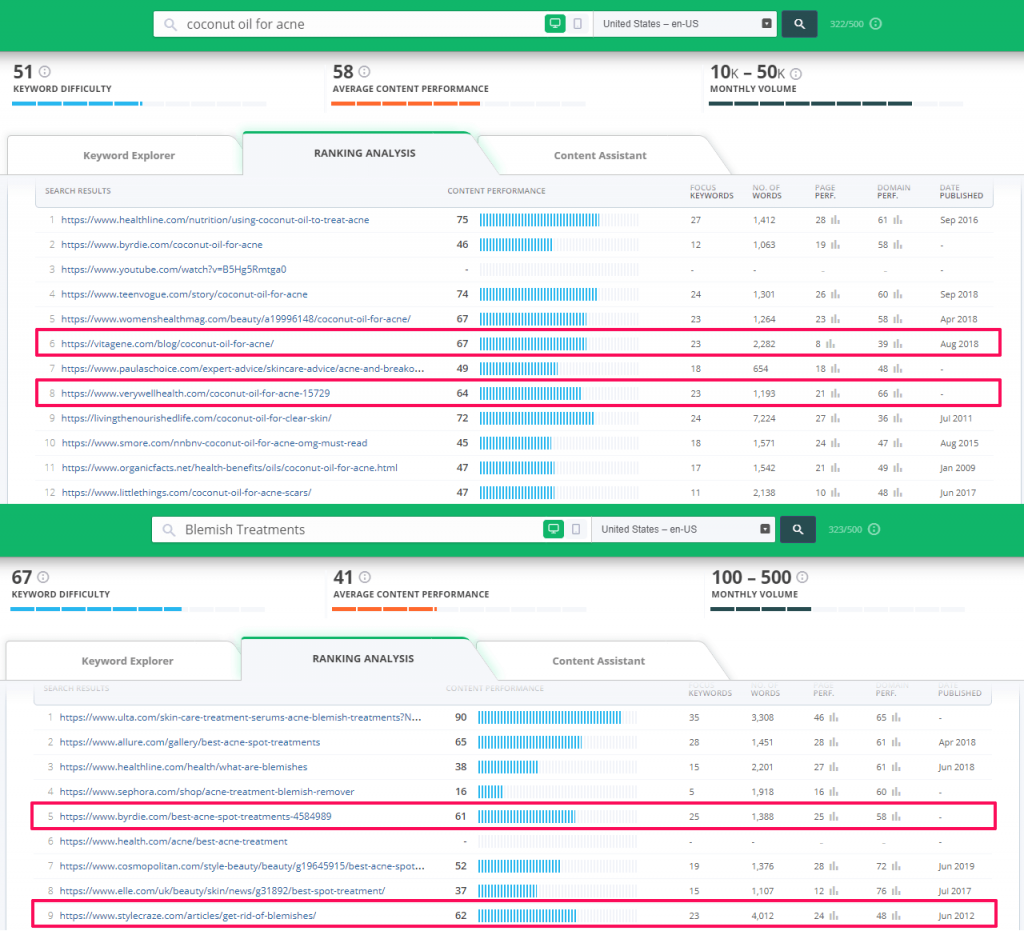This screenshot has height=931, width=1024.
Task: Open Keyword Explorer tab in lower panel
Action: point(127,661)
